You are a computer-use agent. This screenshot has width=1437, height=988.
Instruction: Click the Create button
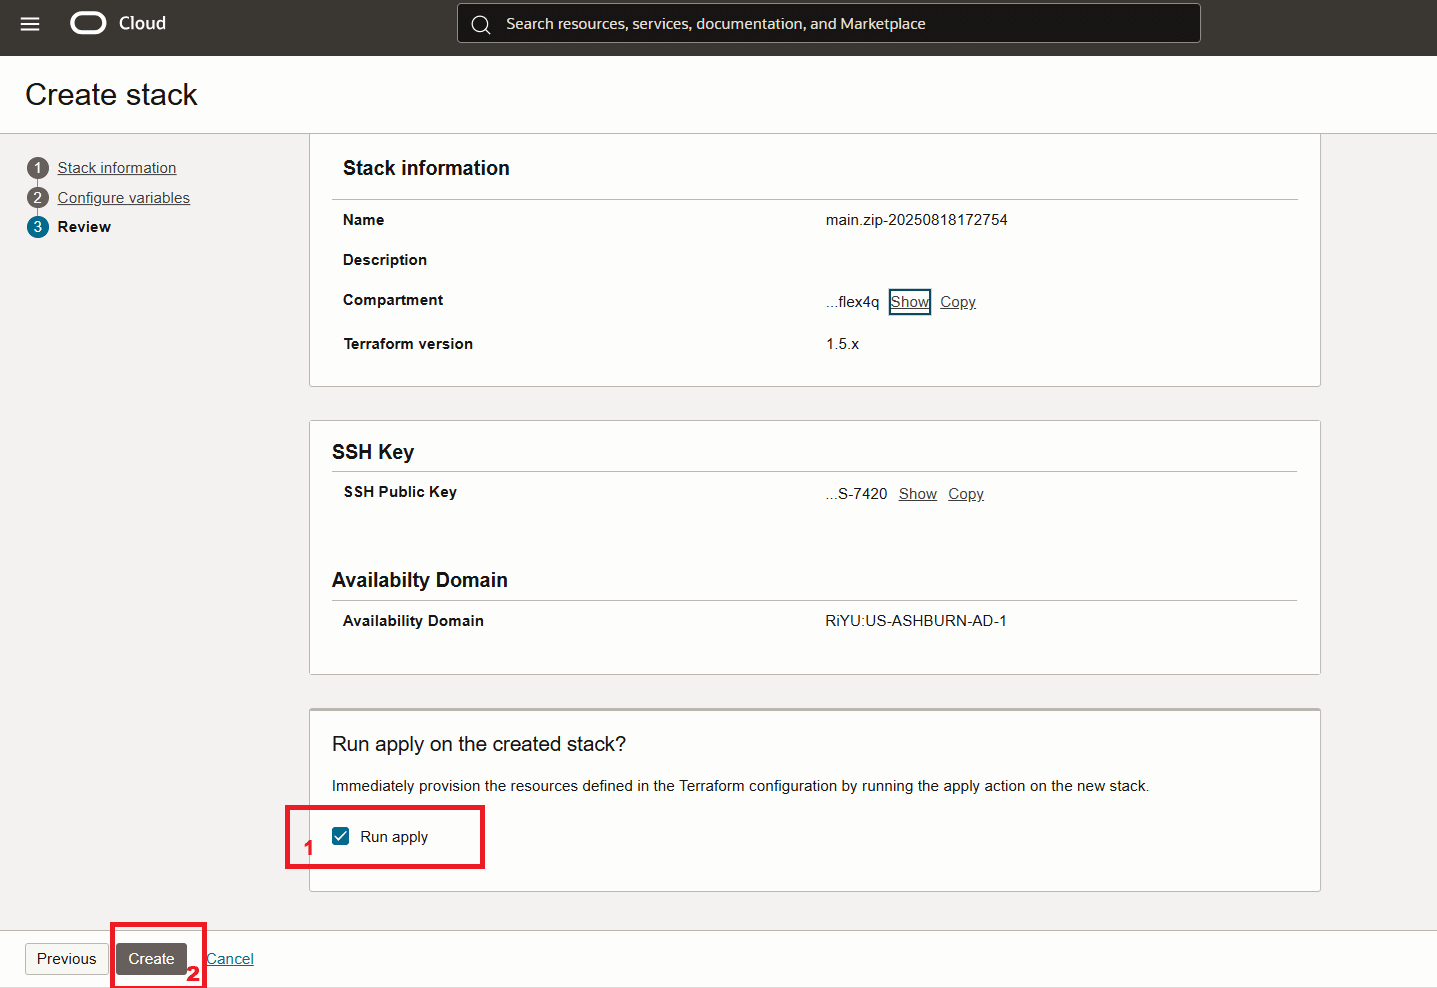click(151, 959)
